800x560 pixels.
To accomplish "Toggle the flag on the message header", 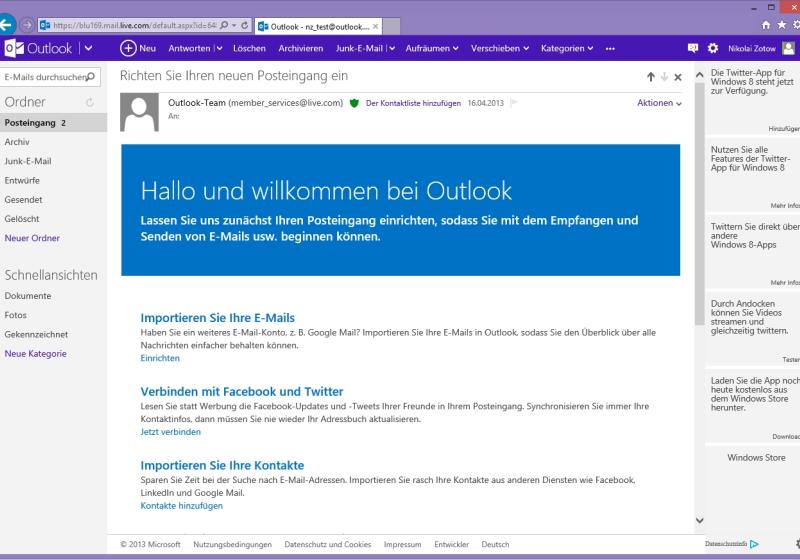I will point(514,103).
